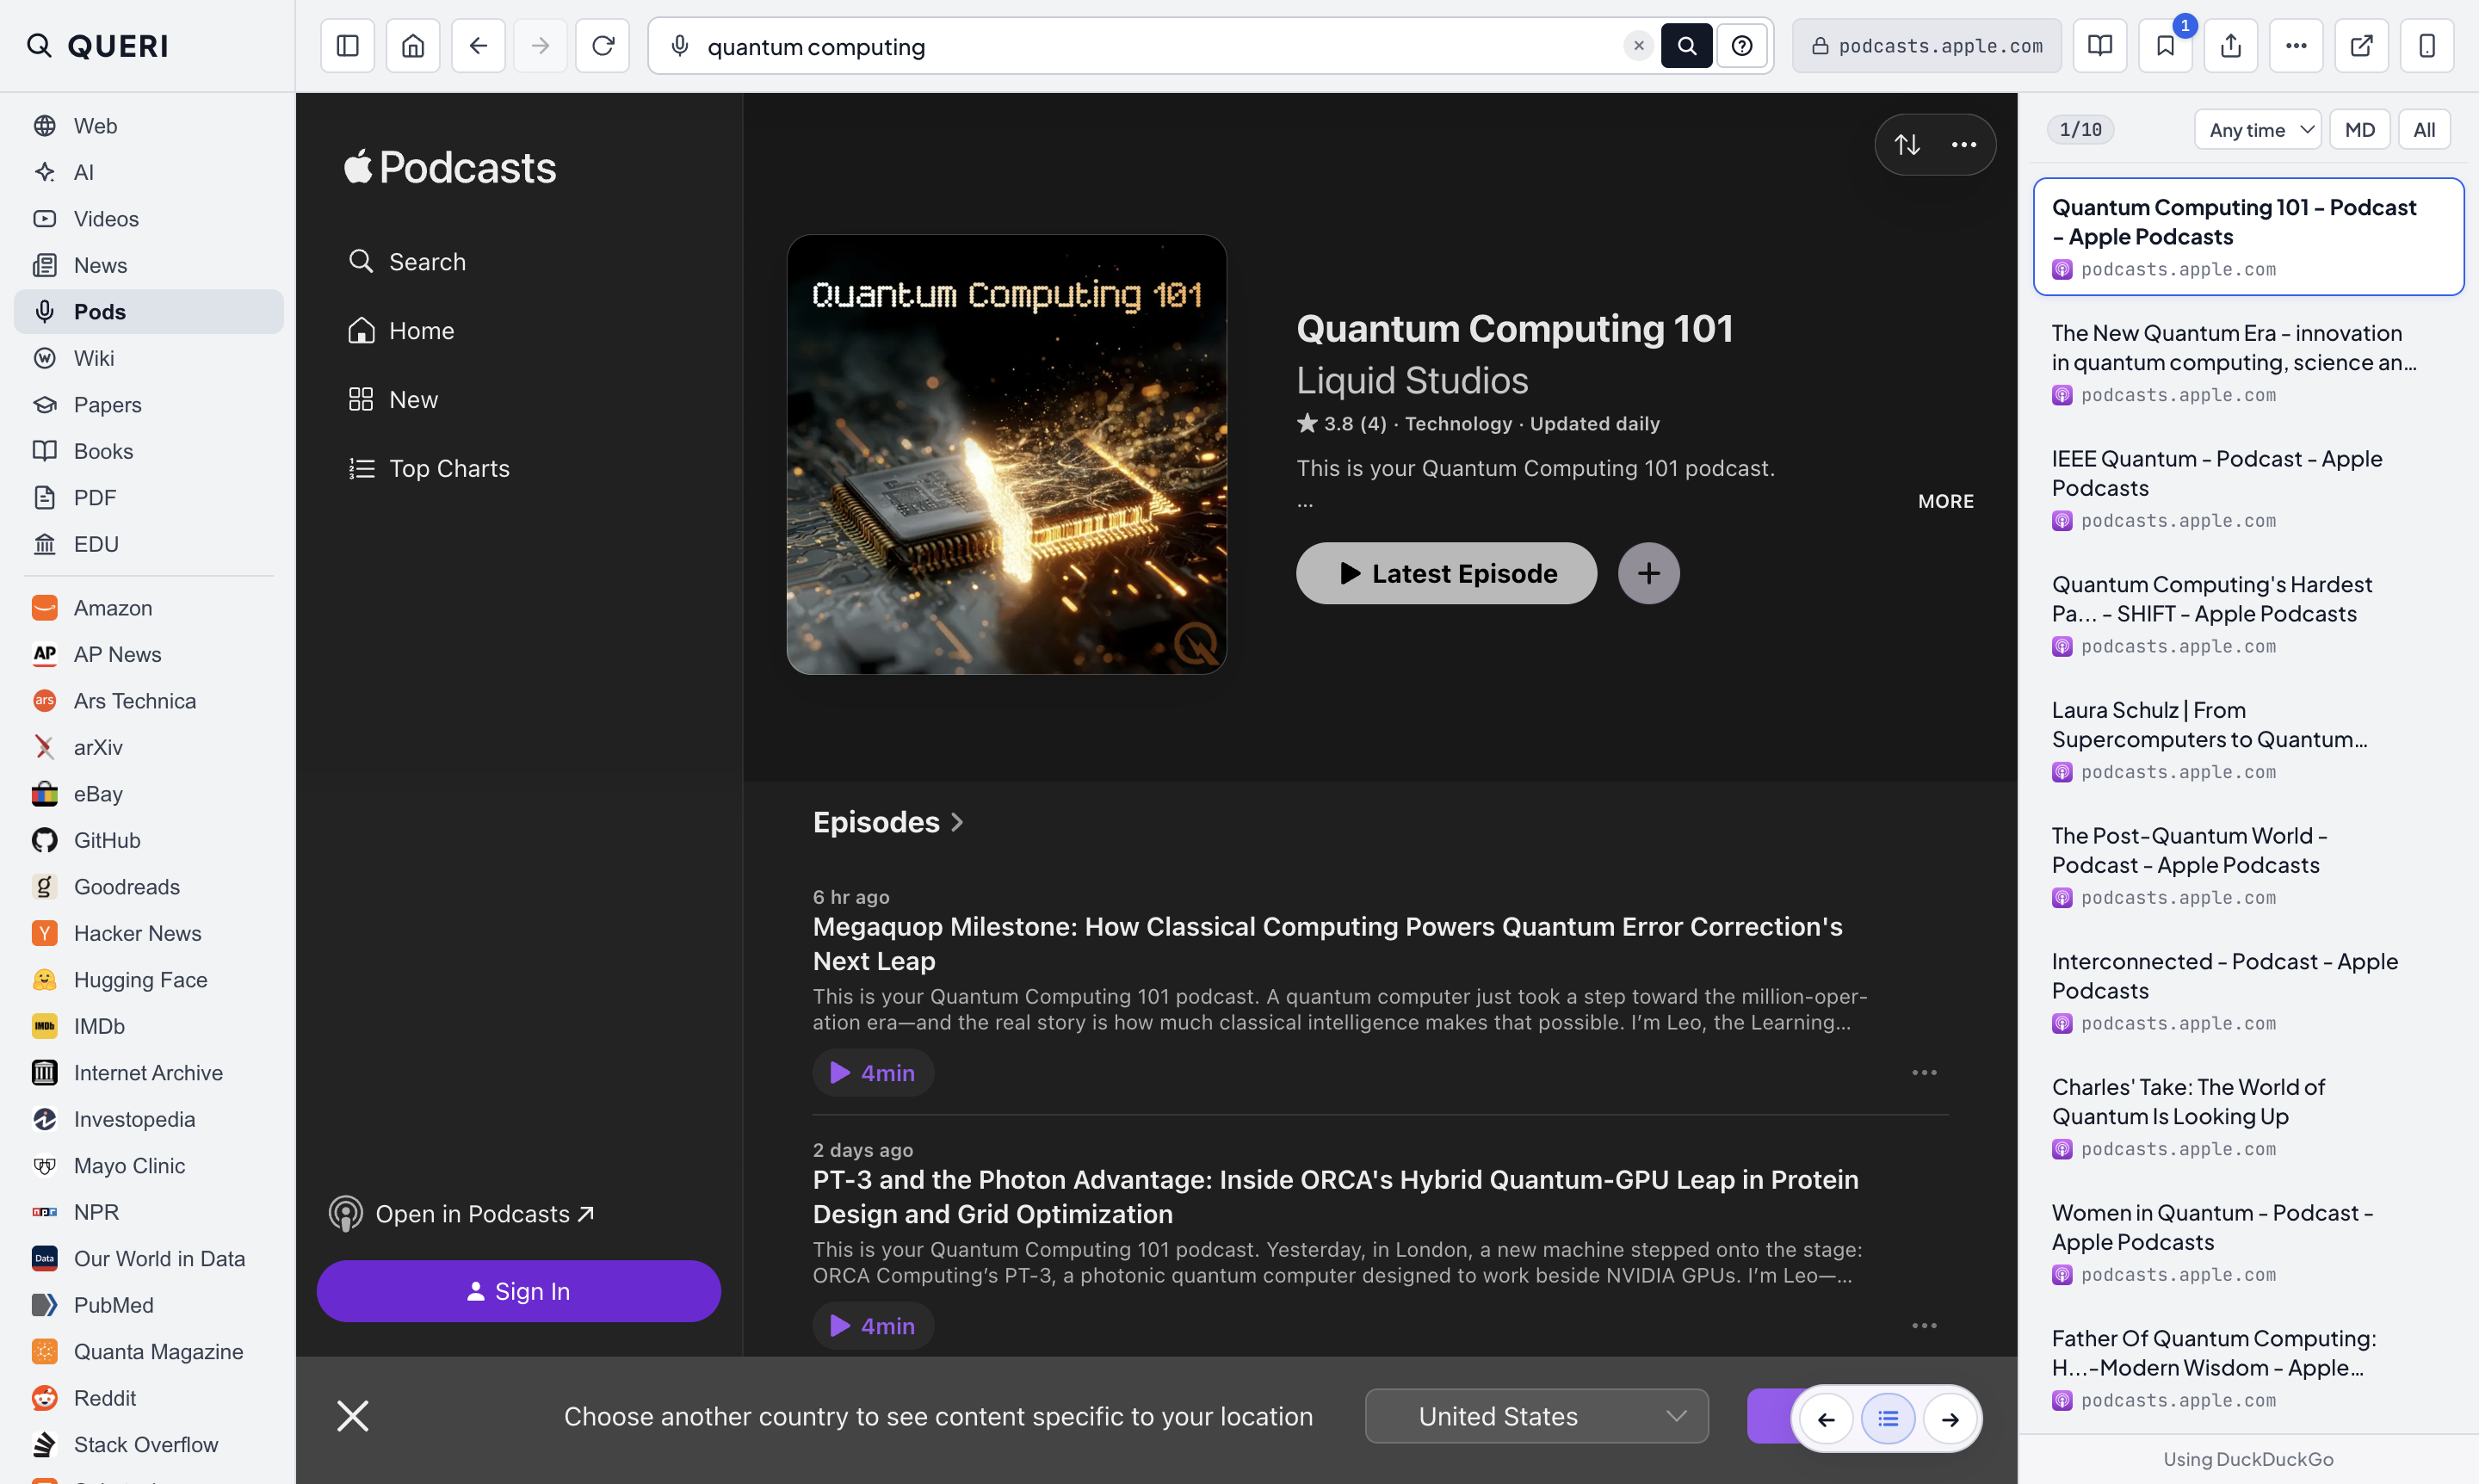Activate the microphone voice search icon
Viewport: 2479px width, 1484px height.
point(680,46)
